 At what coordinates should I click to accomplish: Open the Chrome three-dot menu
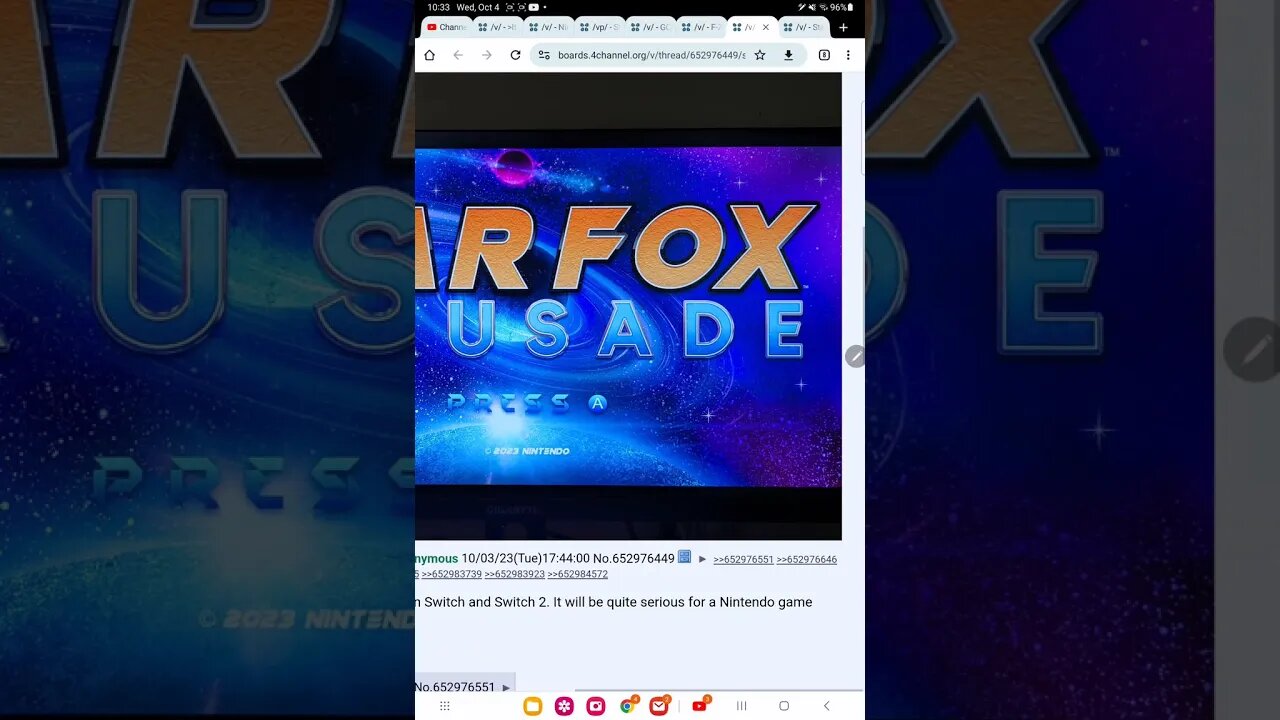tap(848, 55)
